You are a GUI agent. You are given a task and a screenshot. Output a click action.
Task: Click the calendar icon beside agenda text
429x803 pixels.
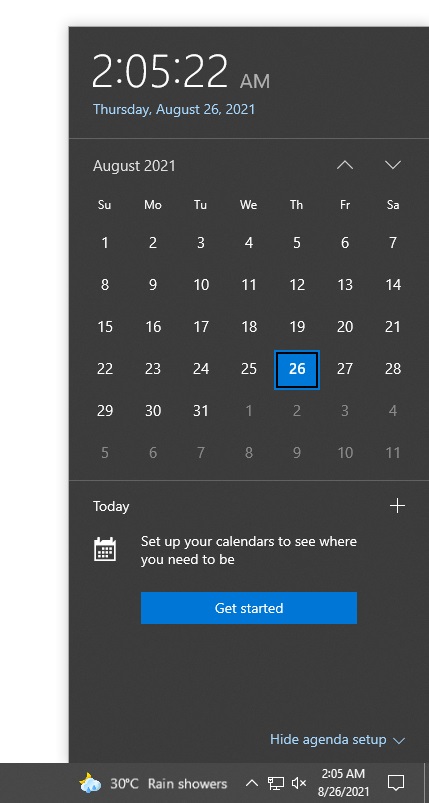pos(105,550)
